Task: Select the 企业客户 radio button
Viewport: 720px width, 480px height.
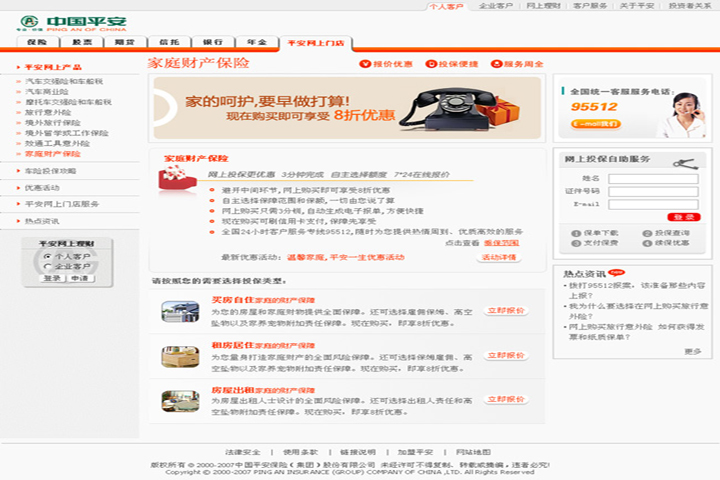Action: coord(48,267)
